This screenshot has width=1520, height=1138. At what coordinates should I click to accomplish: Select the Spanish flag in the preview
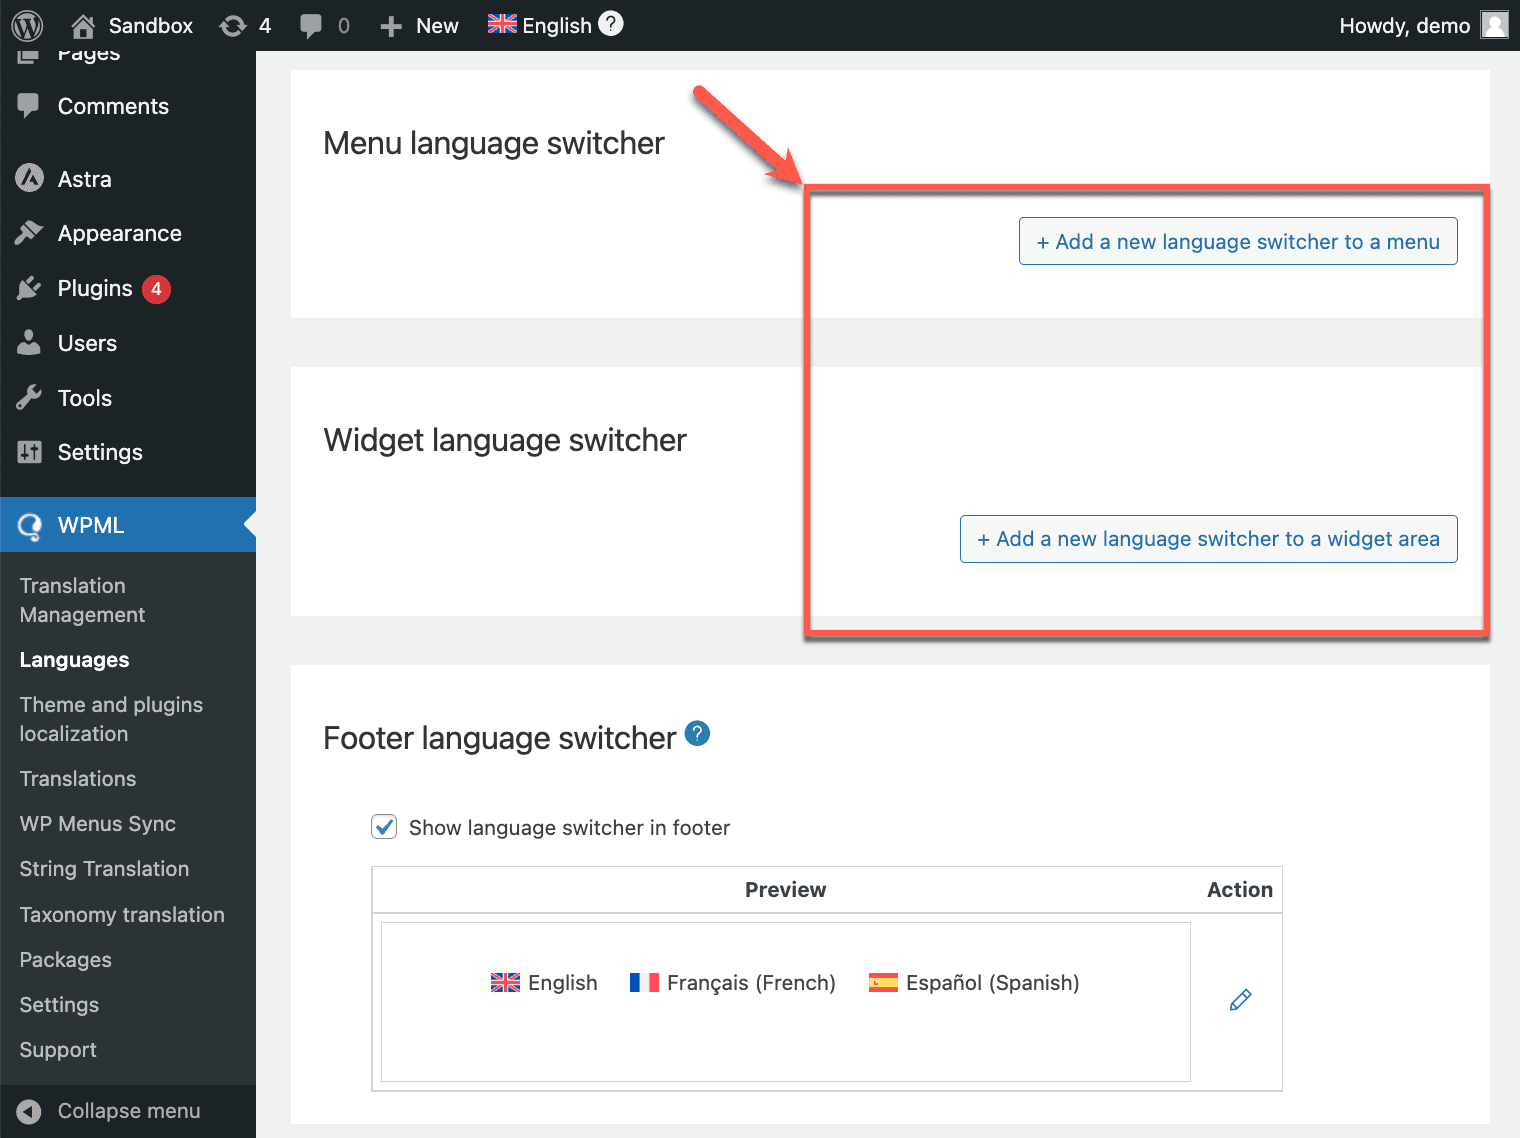point(883,982)
